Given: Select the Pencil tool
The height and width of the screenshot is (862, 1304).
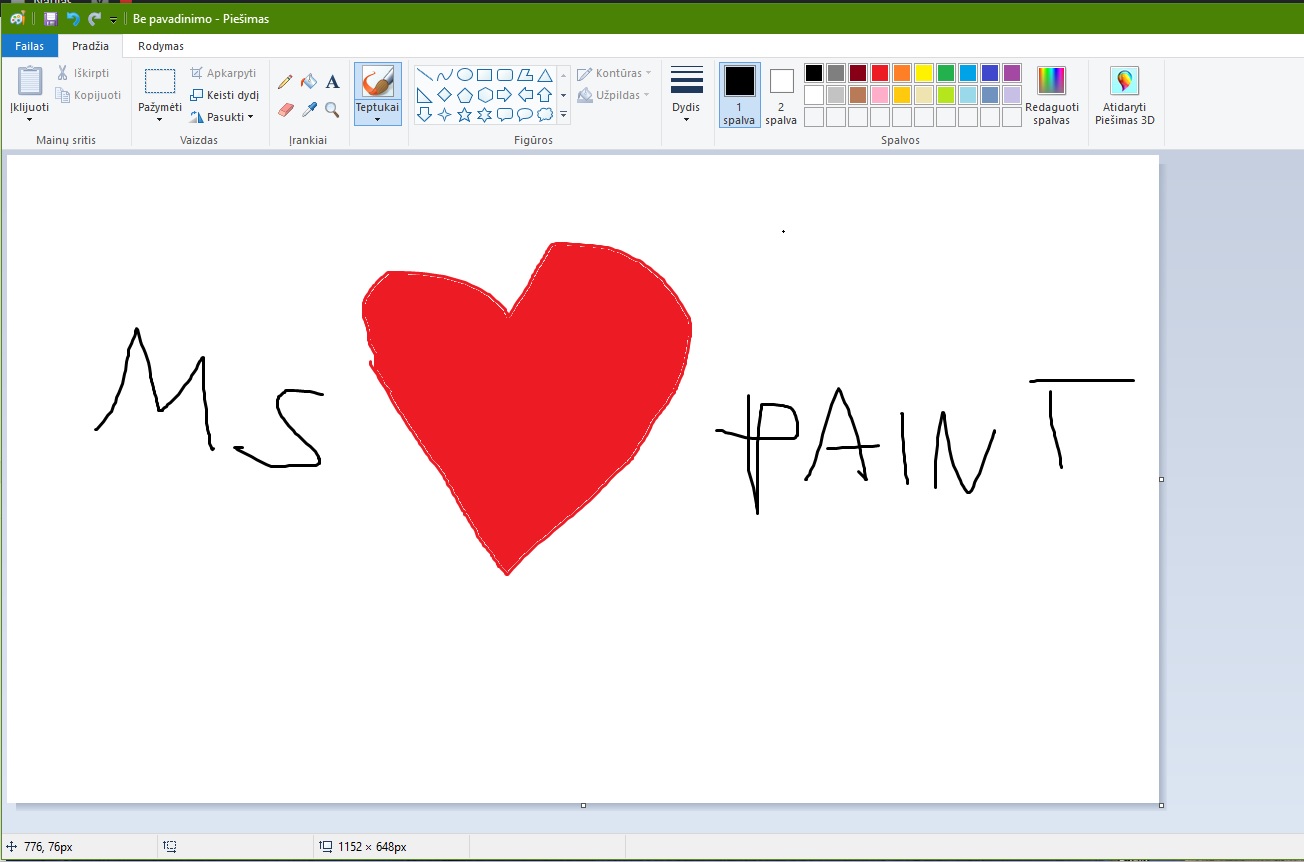Looking at the screenshot, I should pos(285,82).
